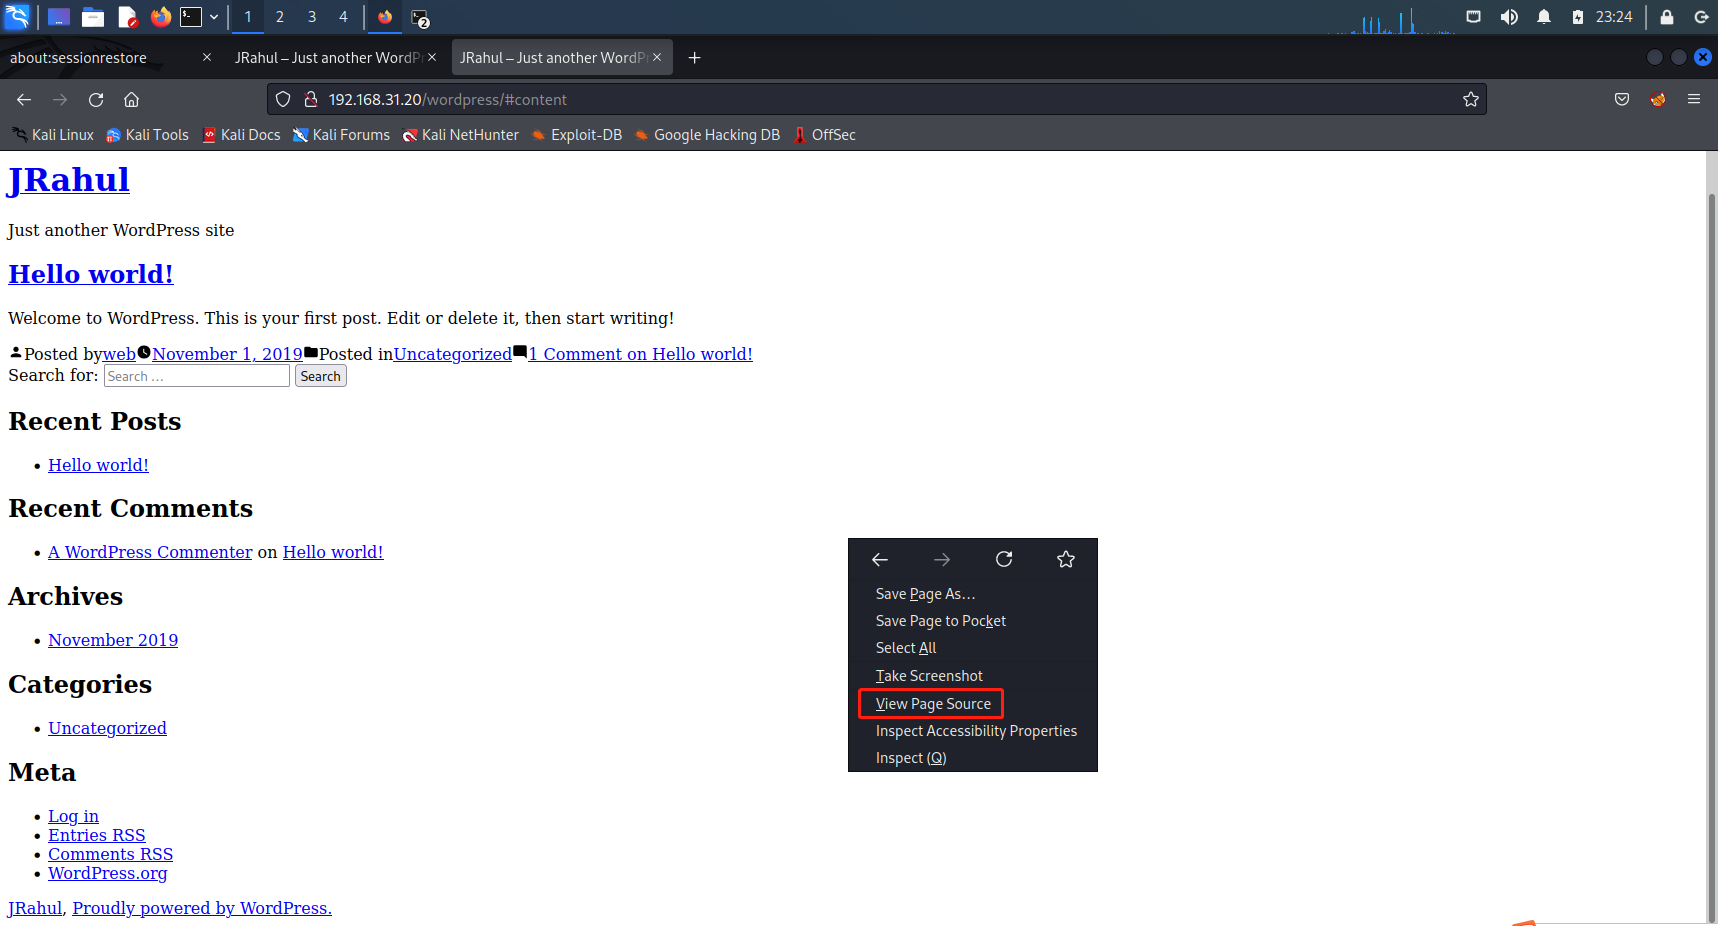The height and width of the screenshot is (926, 1718).
Task: Launch Firefox from the taskbar launcher
Action: pos(160,17)
